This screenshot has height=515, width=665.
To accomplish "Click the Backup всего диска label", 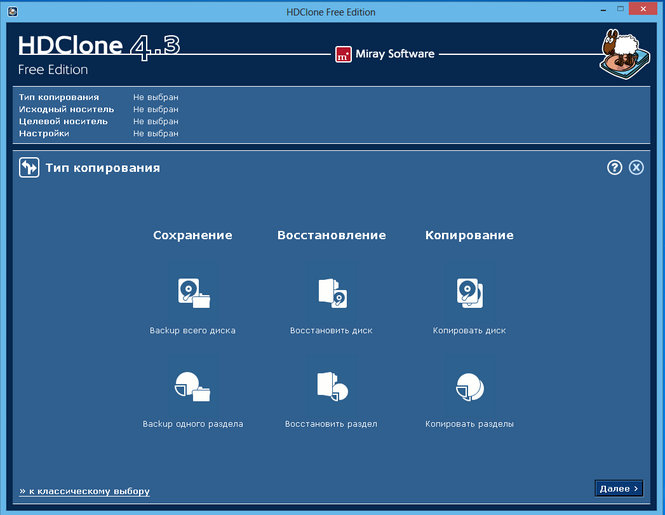I will click(193, 330).
